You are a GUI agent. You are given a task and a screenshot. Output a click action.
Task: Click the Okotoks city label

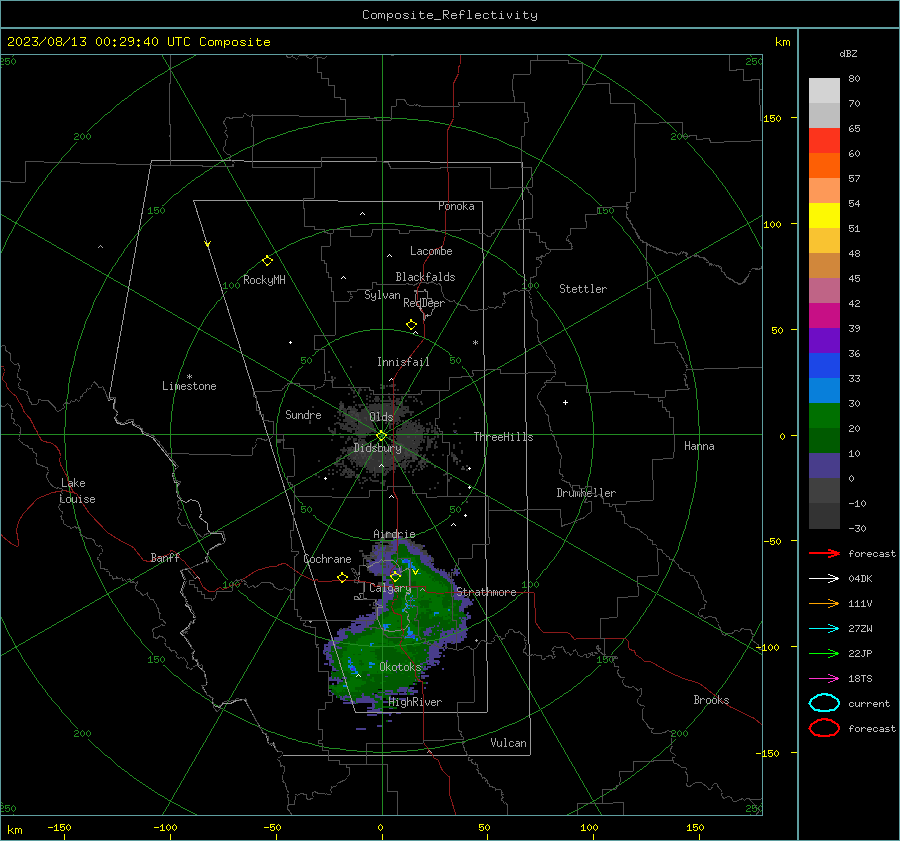(x=400, y=666)
